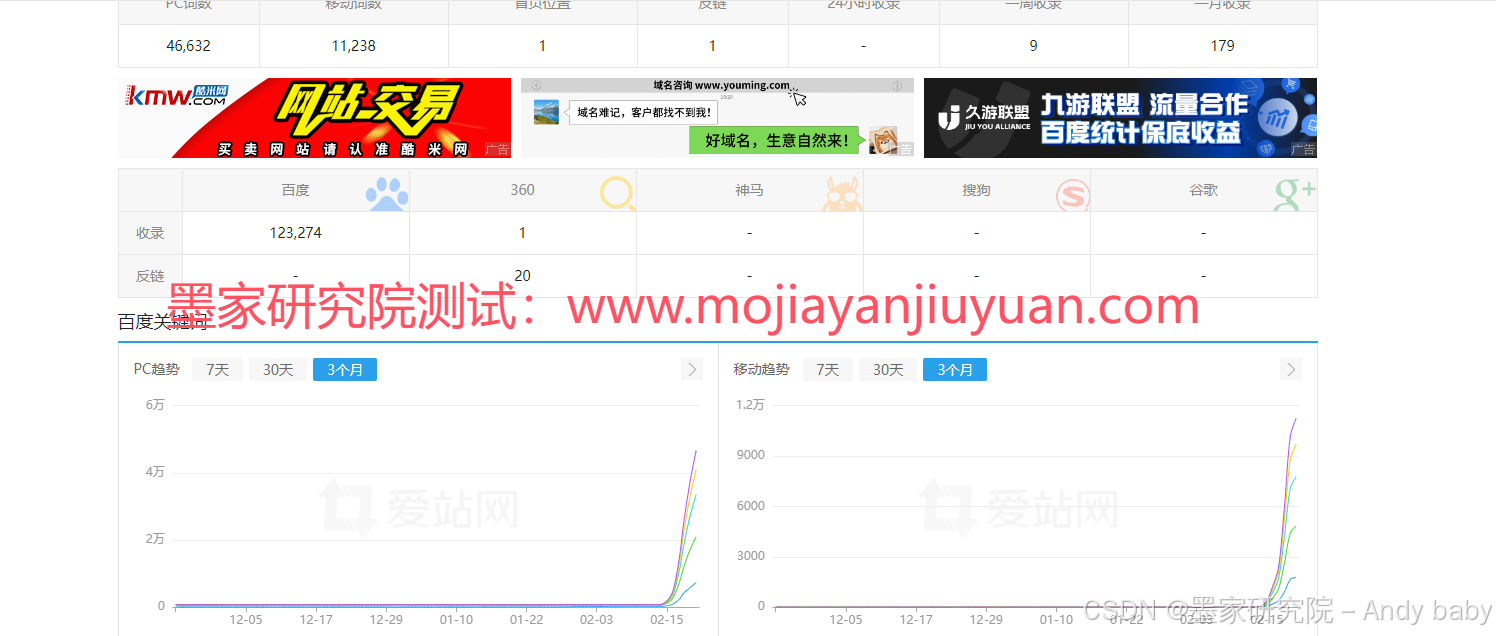Image resolution: width=1496 pixels, height=636 pixels.
Task: Click 一月收录 value 179
Action: point(1222,46)
